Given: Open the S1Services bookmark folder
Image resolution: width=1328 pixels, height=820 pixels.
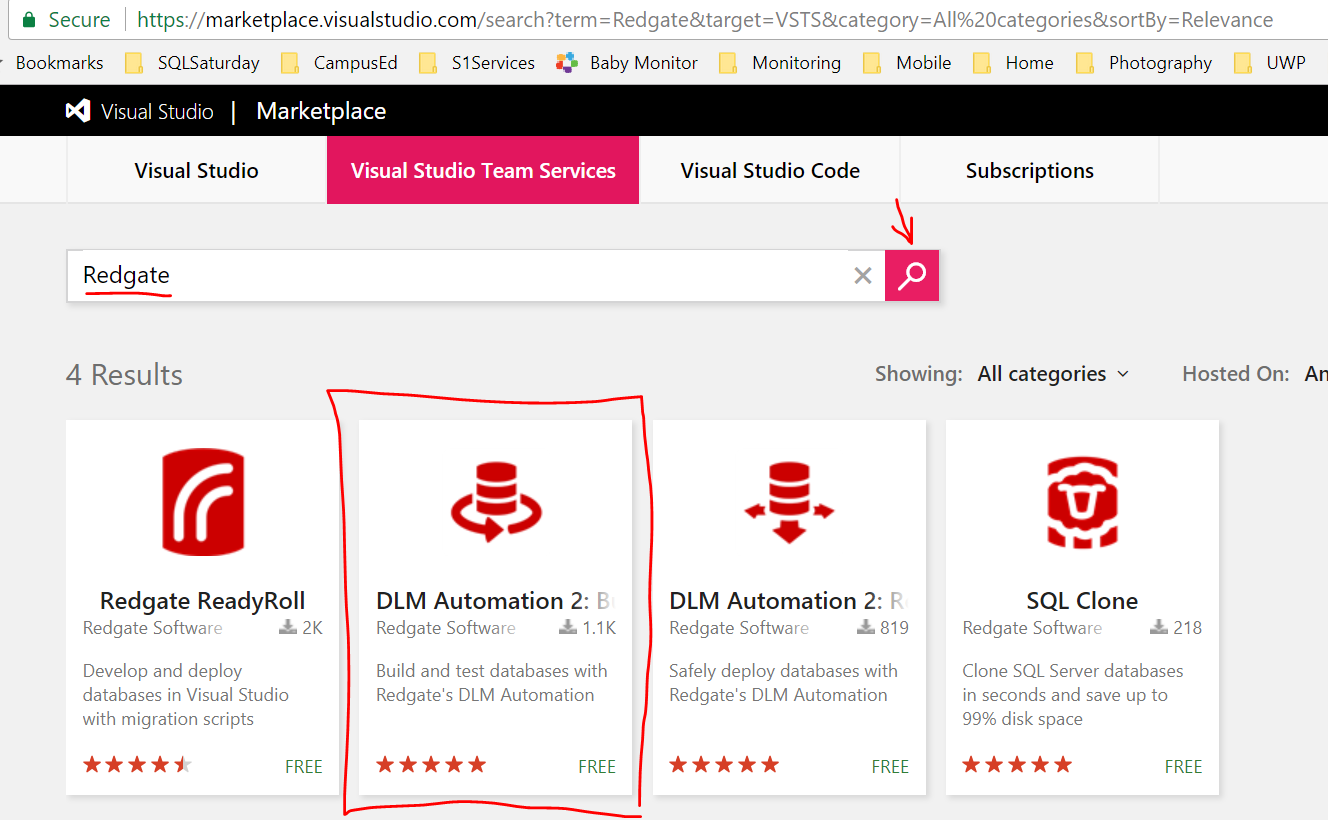Looking at the screenshot, I should pyautogui.click(x=477, y=63).
